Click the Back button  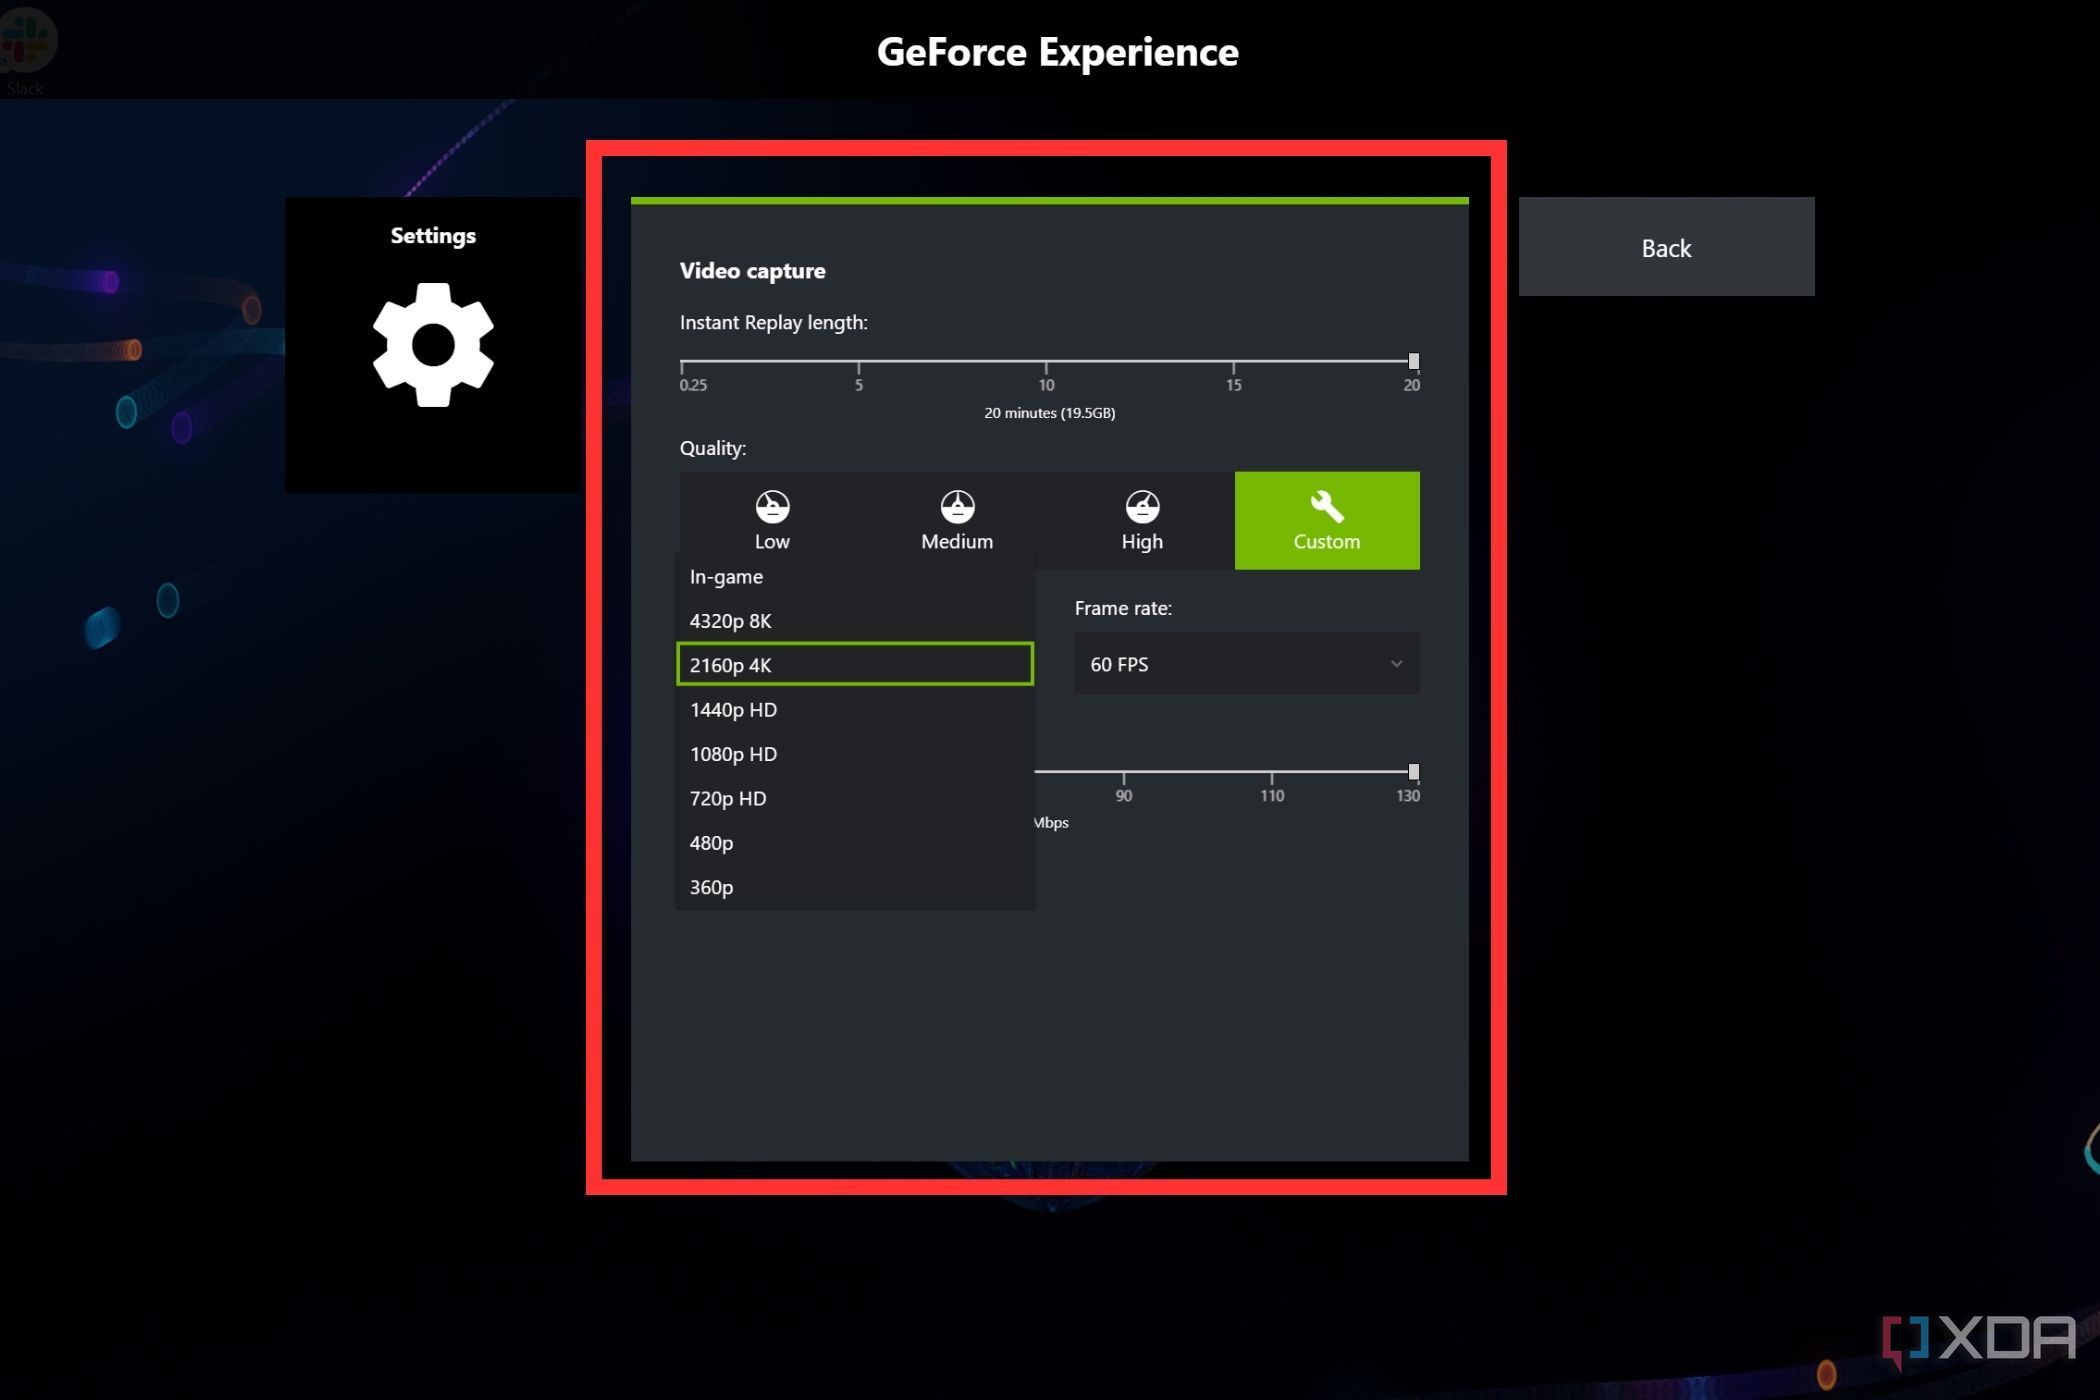tap(1666, 247)
